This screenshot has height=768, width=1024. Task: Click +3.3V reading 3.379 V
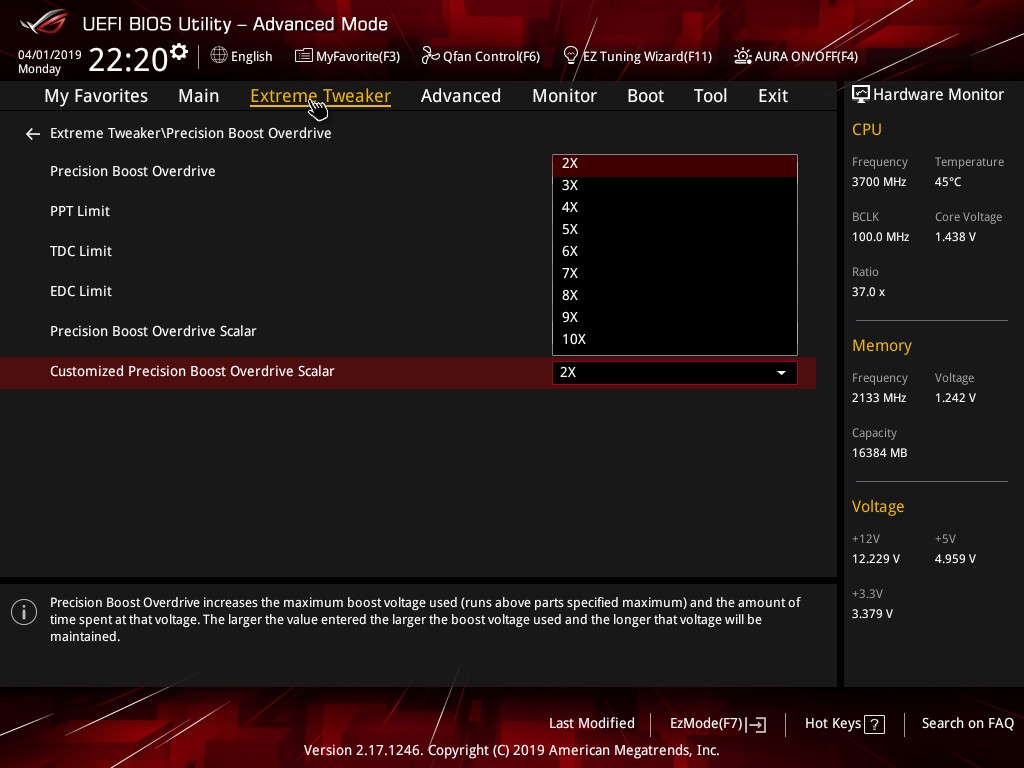pyautogui.click(x=872, y=614)
